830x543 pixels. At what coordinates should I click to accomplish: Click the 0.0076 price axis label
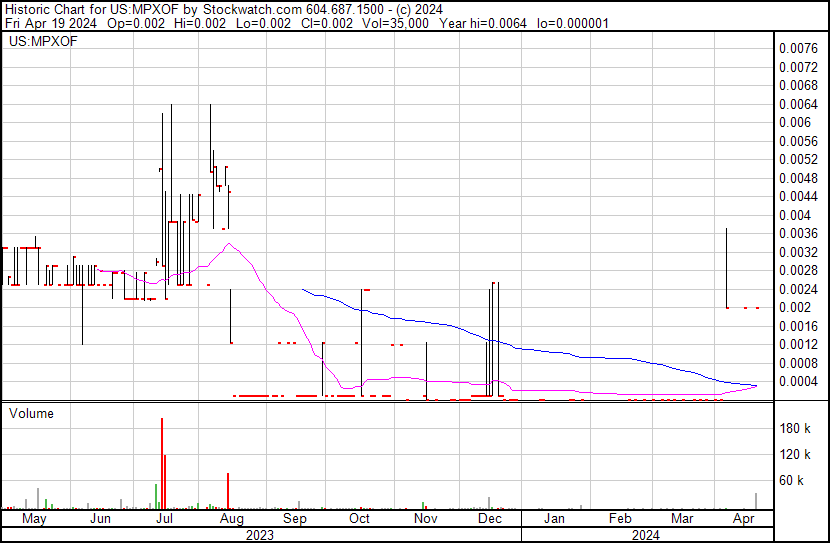tap(798, 48)
